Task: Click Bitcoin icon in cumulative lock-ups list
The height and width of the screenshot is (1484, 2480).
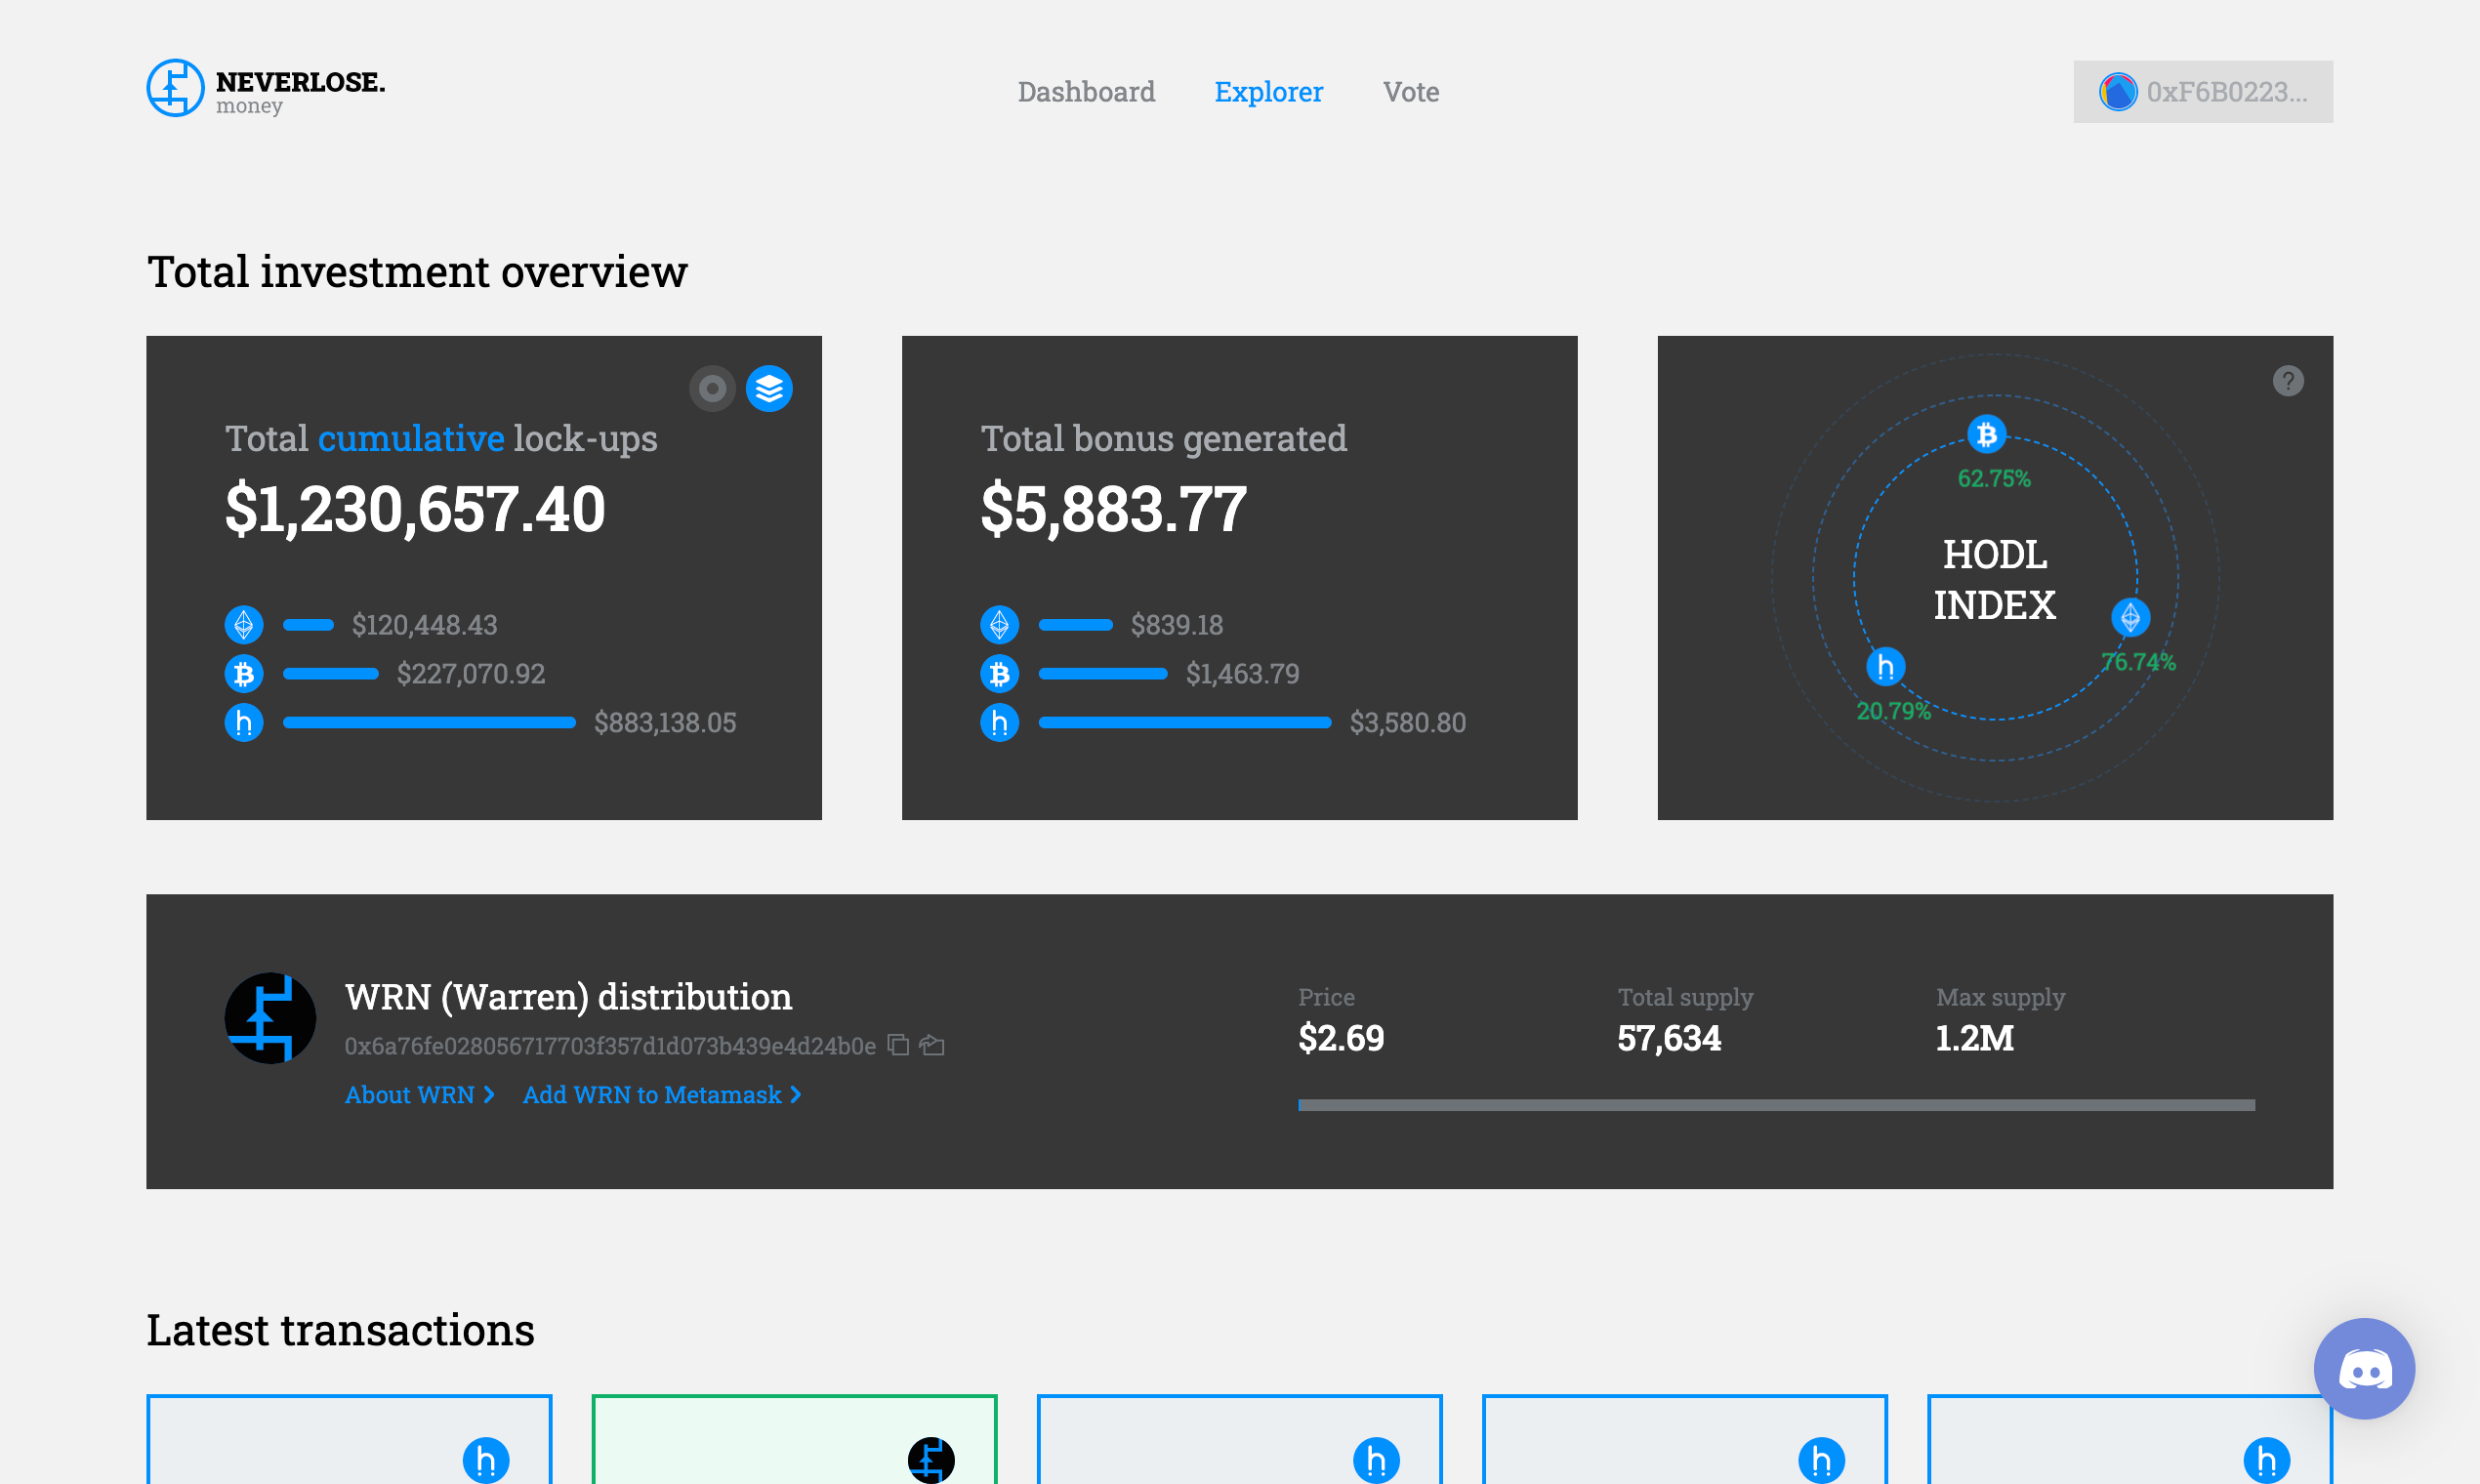Action: (x=244, y=674)
